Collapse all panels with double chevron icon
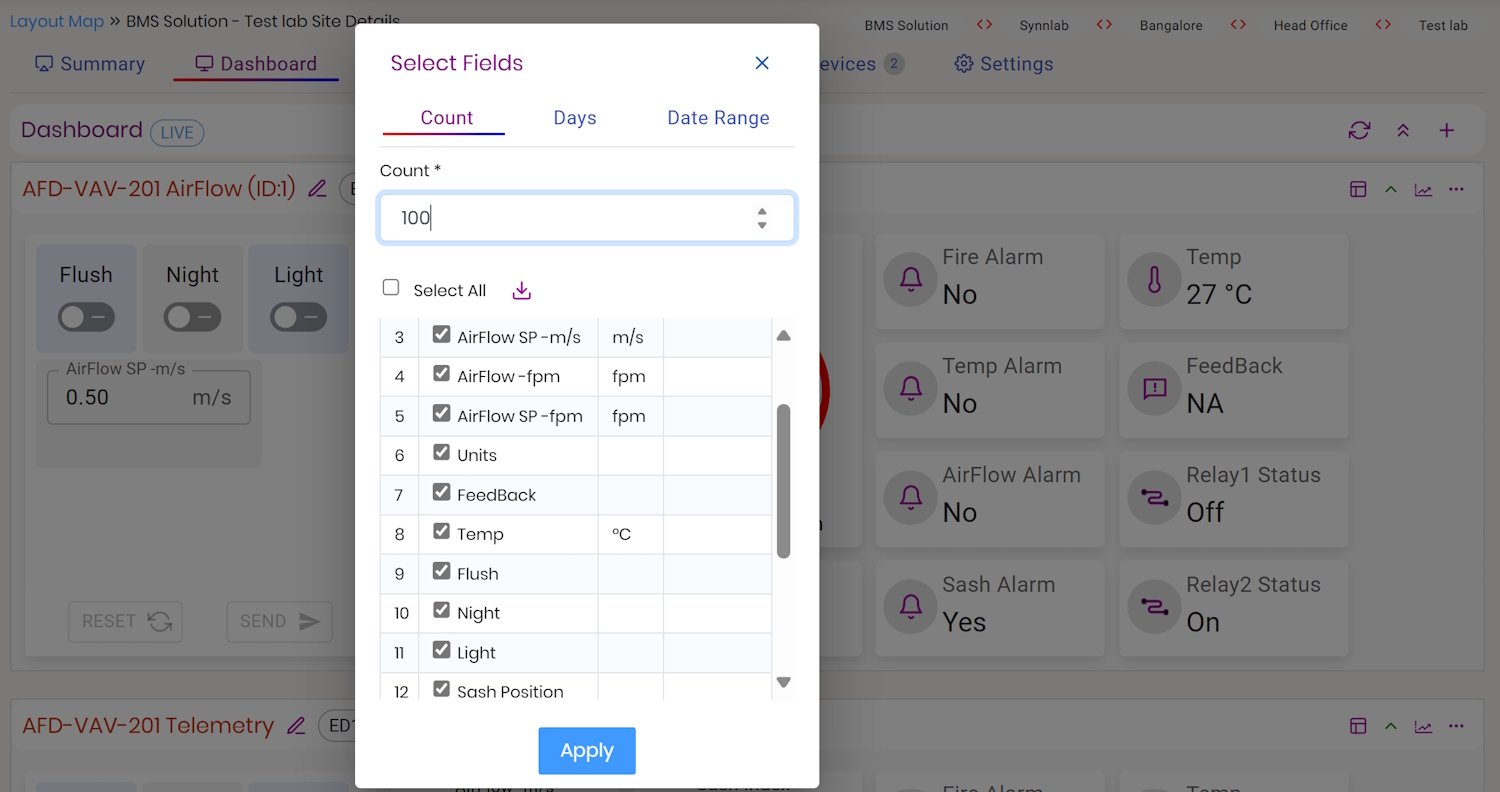The width and height of the screenshot is (1500, 792). pos(1403,130)
